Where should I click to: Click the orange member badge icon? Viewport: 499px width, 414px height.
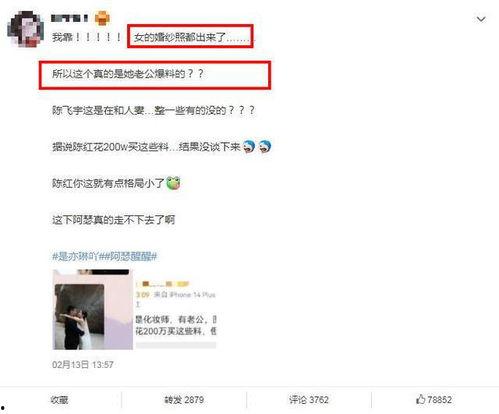[102, 18]
